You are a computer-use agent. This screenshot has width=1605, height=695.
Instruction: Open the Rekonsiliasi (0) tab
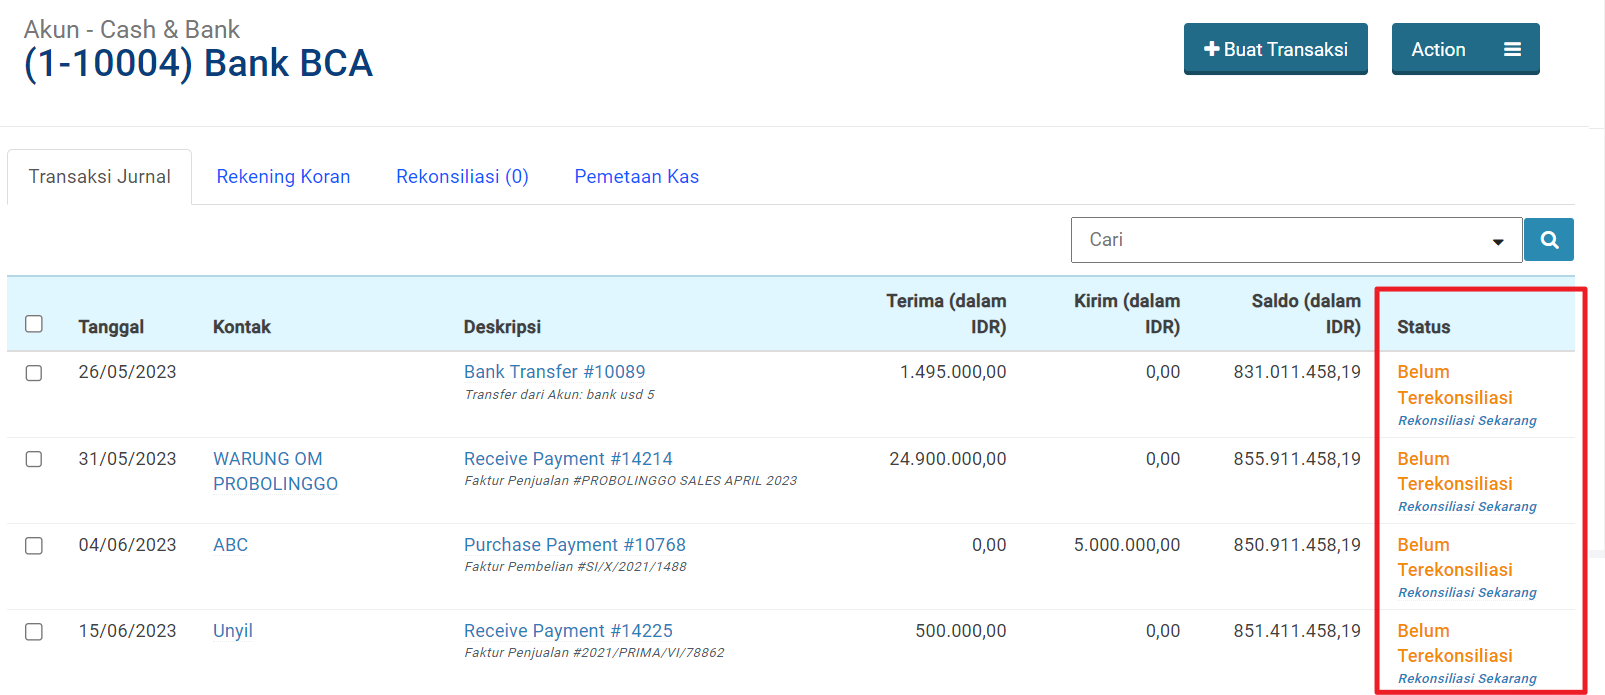tap(462, 177)
